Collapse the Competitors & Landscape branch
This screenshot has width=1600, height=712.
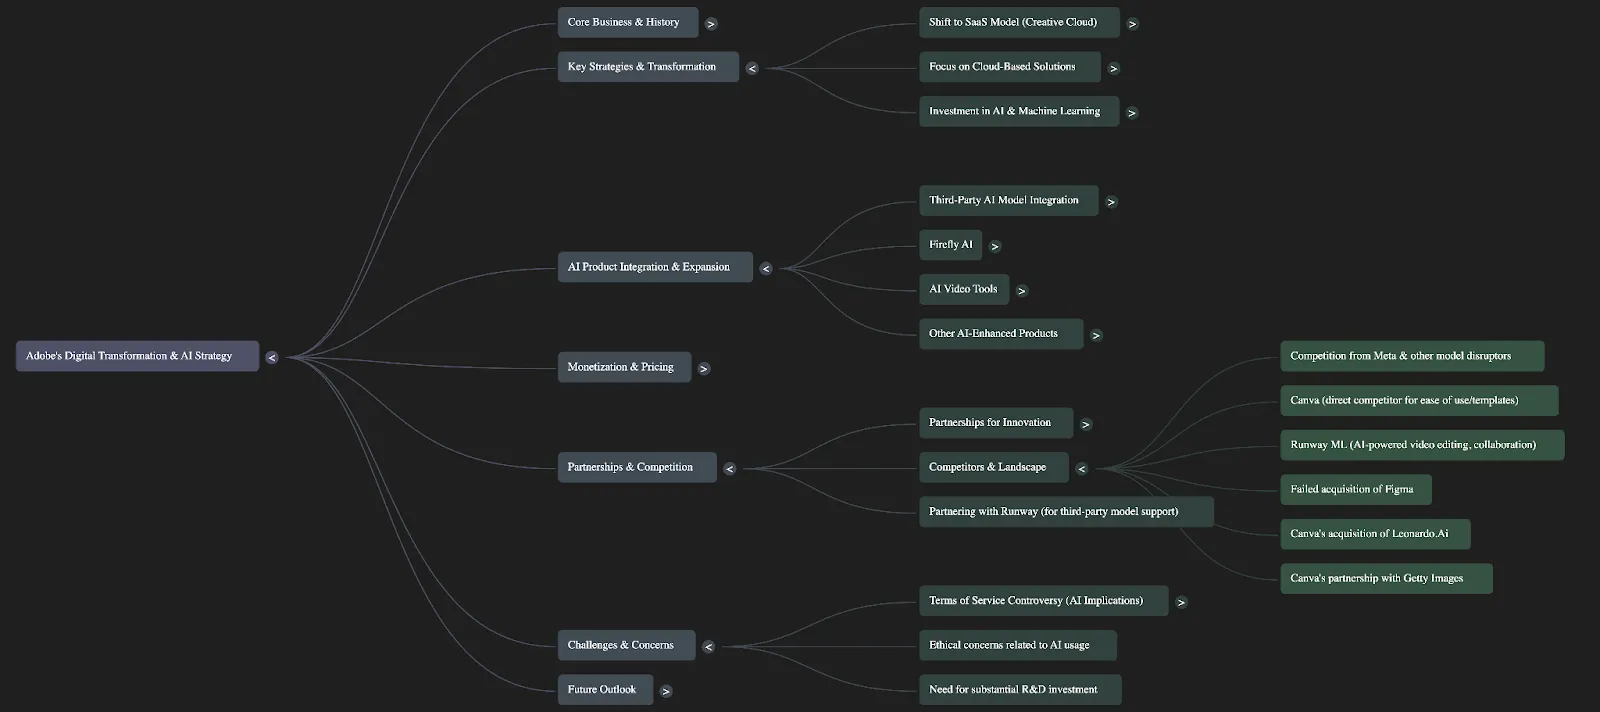click(x=1082, y=468)
